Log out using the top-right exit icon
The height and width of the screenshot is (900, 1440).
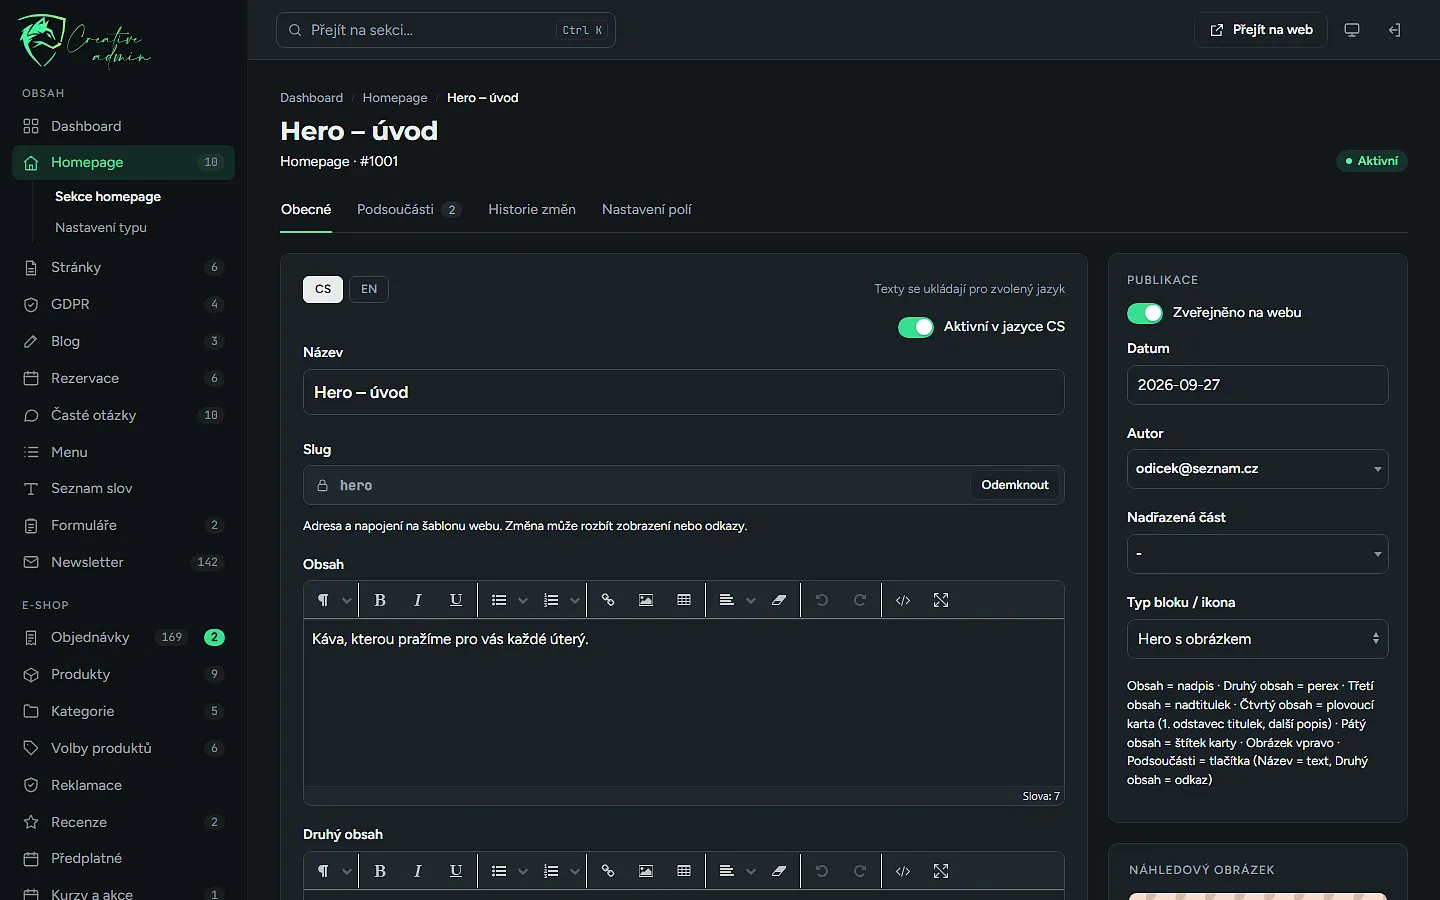tap(1394, 30)
